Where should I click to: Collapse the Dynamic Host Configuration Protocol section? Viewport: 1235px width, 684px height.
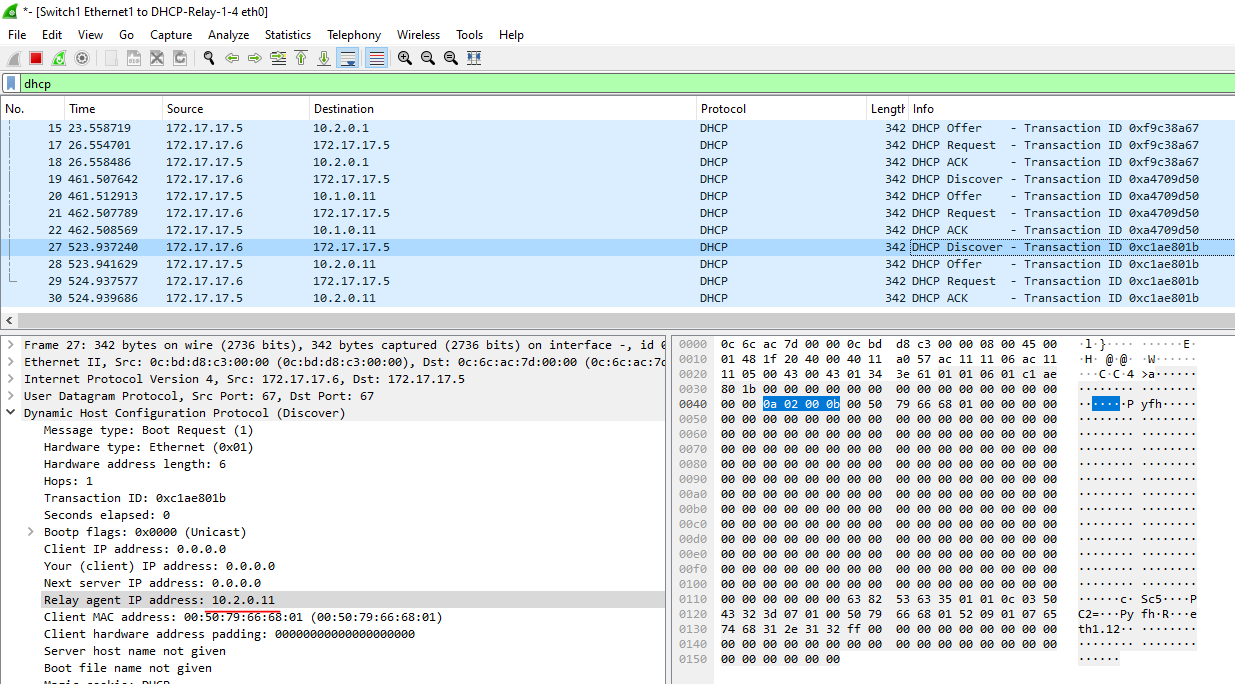tap(11, 413)
